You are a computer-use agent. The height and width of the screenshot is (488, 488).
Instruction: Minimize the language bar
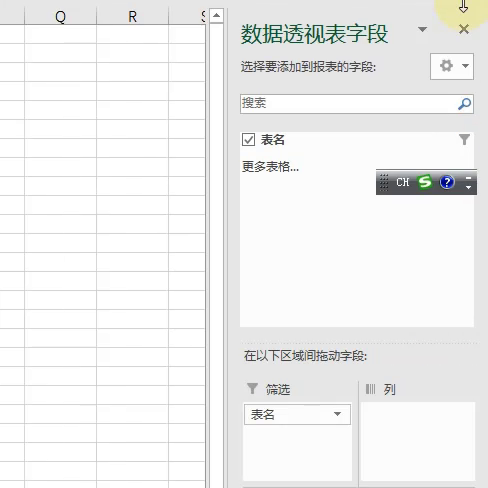click(x=468, y=178)
